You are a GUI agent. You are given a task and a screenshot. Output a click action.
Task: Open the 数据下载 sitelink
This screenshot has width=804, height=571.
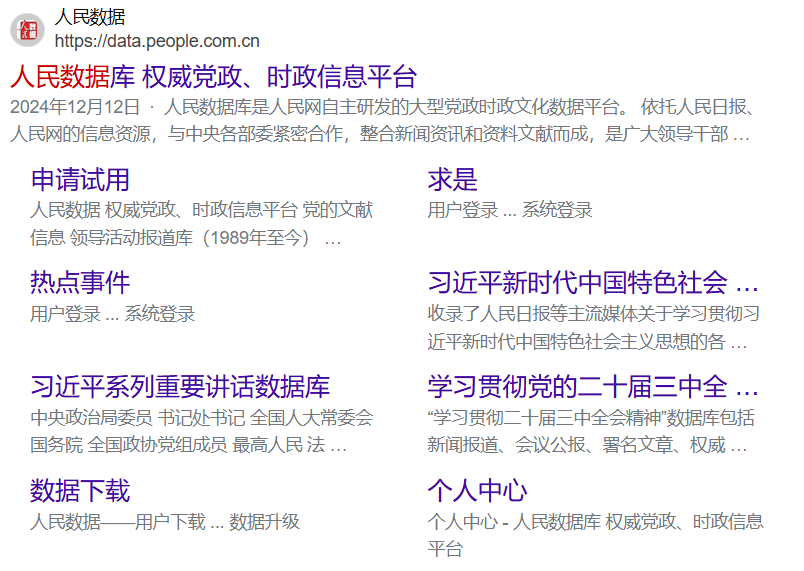pyautogui.click(x=80, y=491)
